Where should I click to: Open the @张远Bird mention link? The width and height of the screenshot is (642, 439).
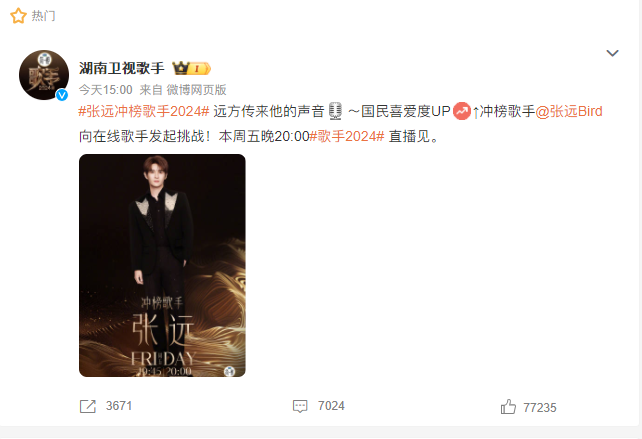(569, 111)
